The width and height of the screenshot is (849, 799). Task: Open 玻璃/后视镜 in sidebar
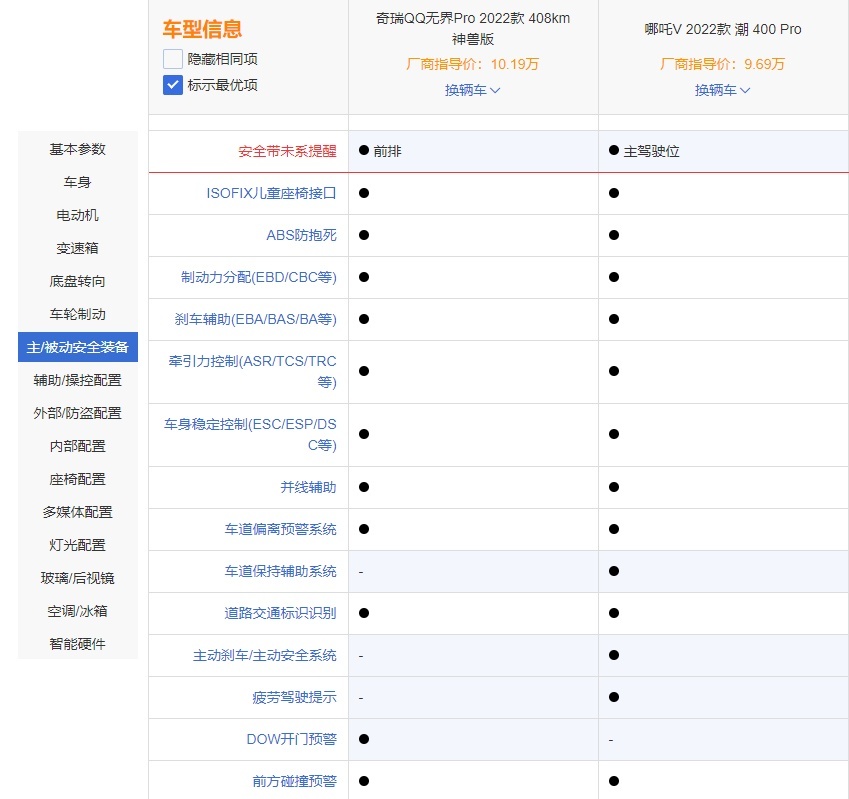click(x=77, y=578)
